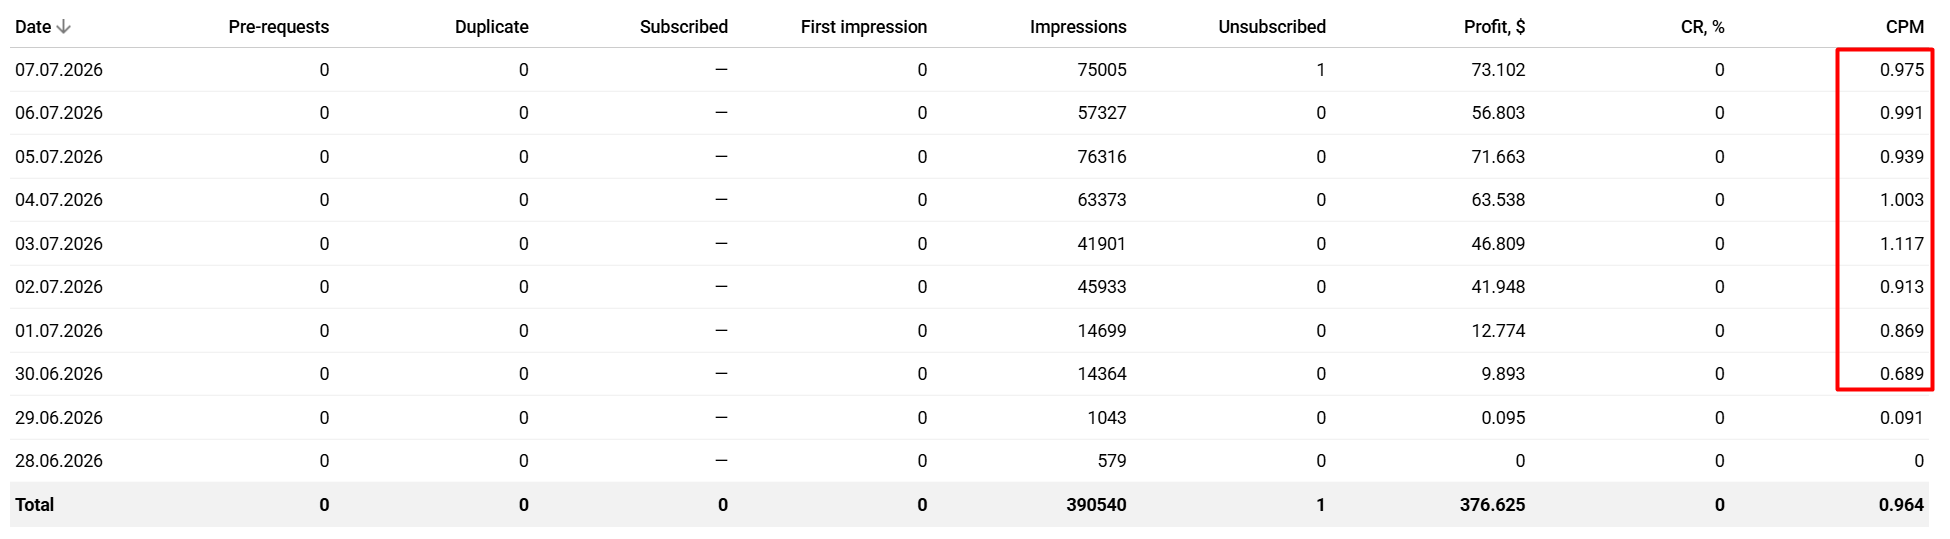Click the Date sort arrow icon

click(64, 27)
